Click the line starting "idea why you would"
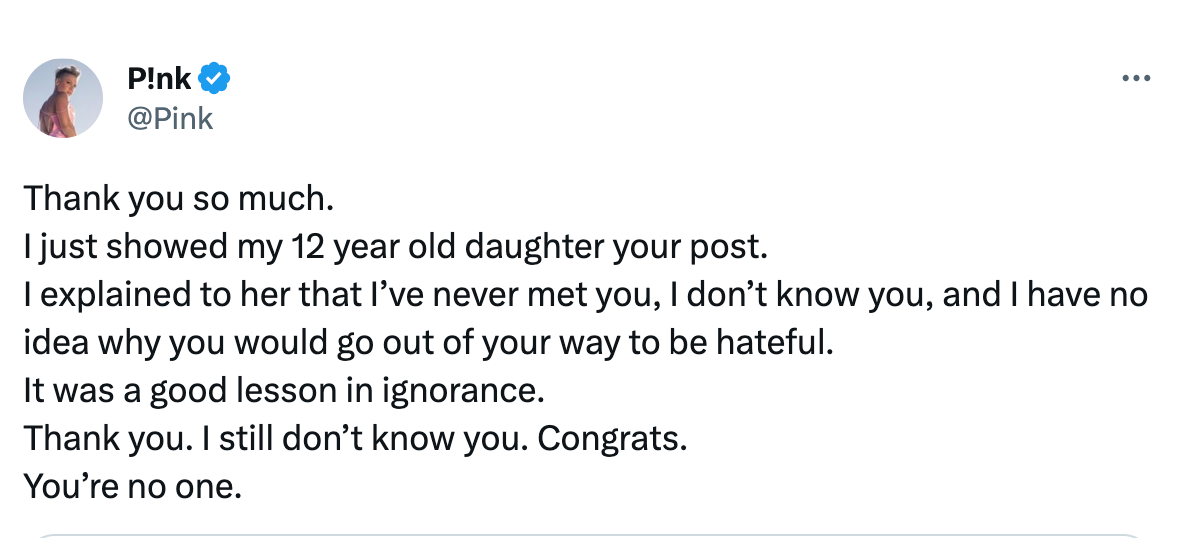 point(428,343)
